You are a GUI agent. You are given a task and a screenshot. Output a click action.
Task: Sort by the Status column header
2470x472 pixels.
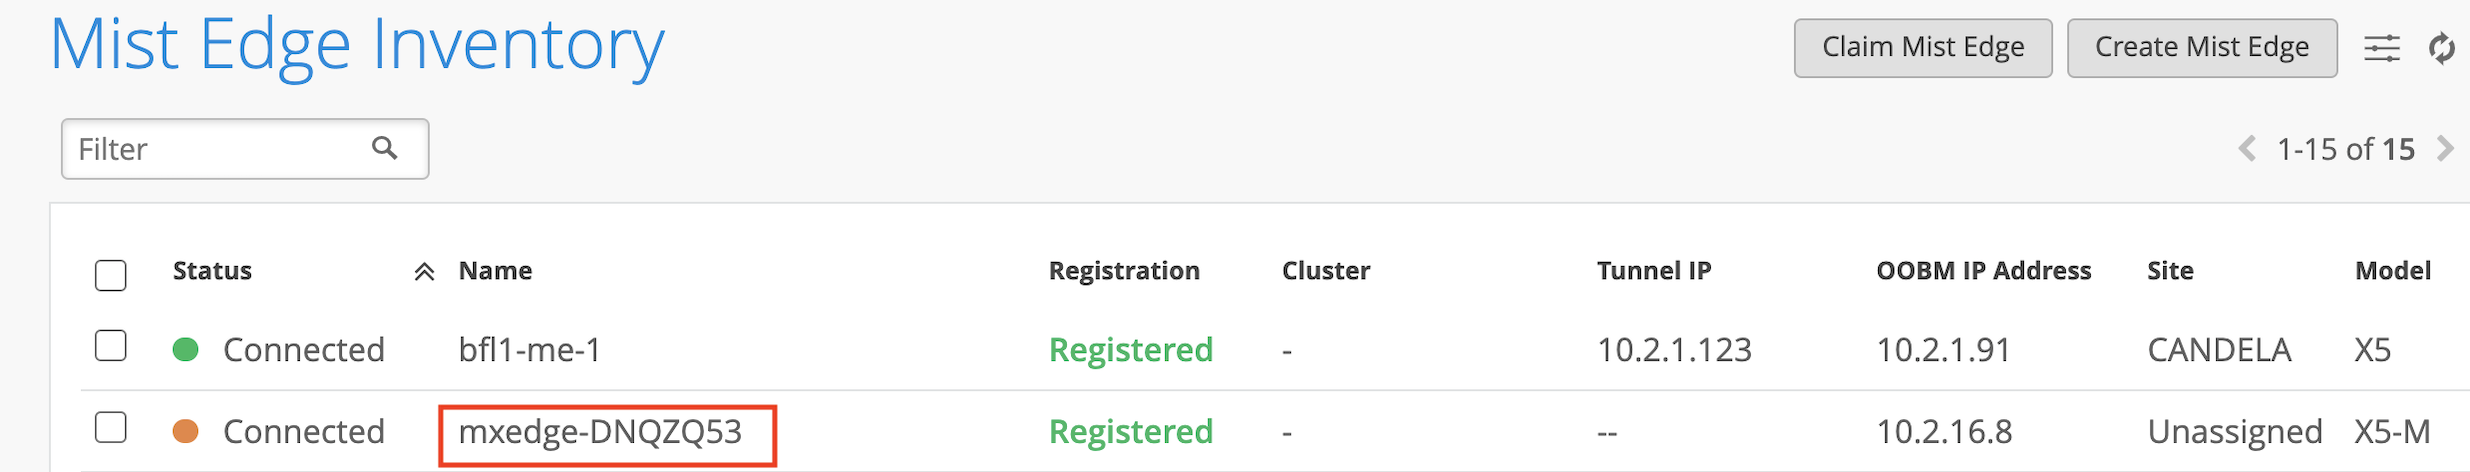[x=212, y=271]
